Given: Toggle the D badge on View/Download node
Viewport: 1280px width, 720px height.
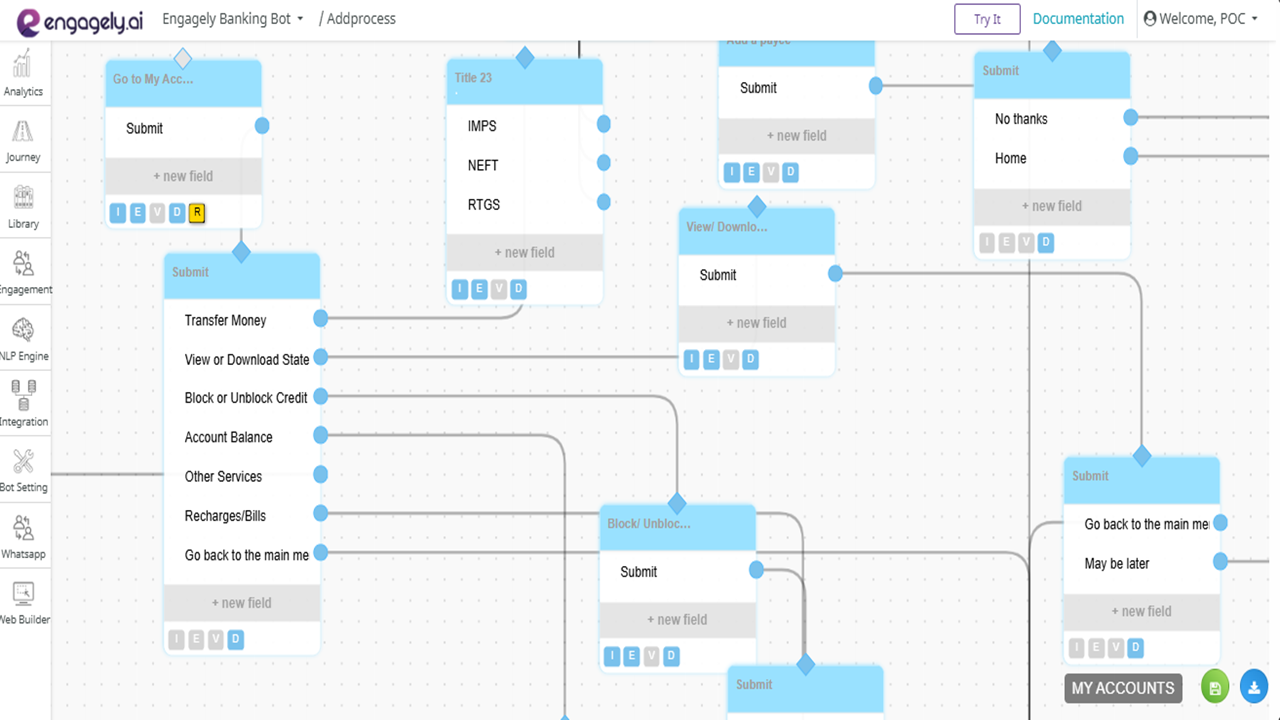Looking at the screenshot, I should click(751, 359).
